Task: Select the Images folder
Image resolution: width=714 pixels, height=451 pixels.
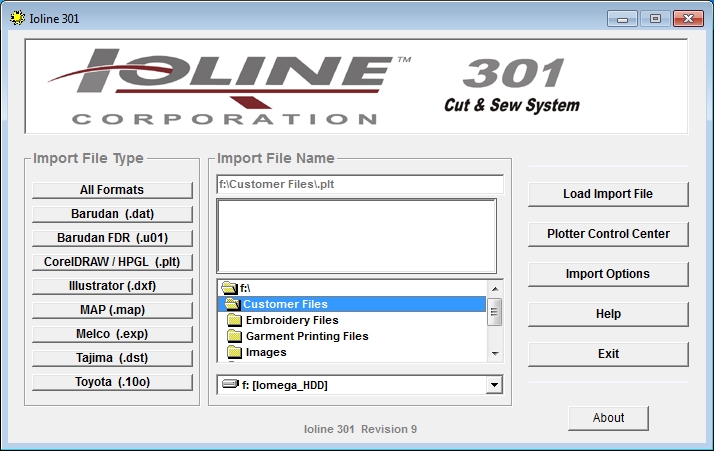Action: coord(352,352)
